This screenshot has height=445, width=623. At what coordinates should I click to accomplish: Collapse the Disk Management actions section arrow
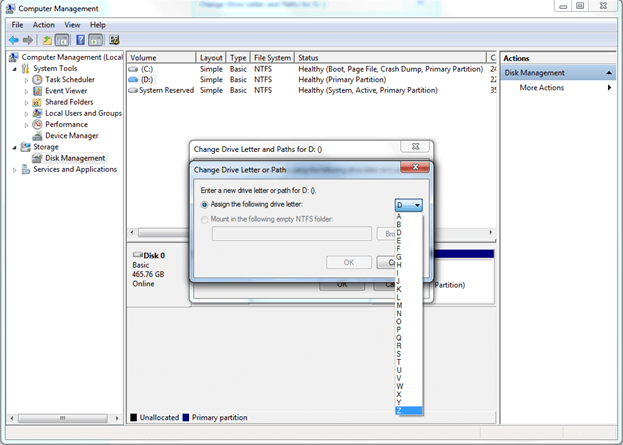click(x=609, y=73)
